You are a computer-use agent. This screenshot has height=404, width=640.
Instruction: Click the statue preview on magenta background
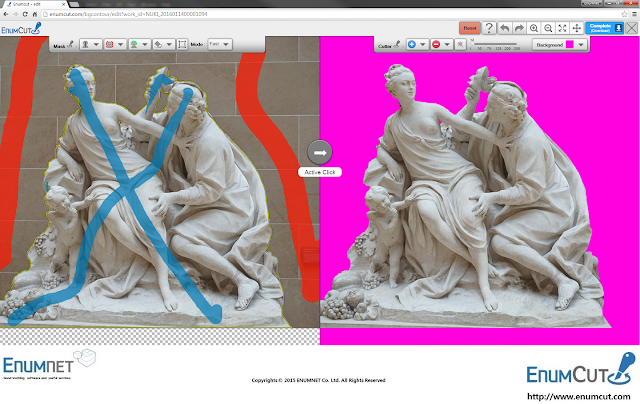click(465, 196)
